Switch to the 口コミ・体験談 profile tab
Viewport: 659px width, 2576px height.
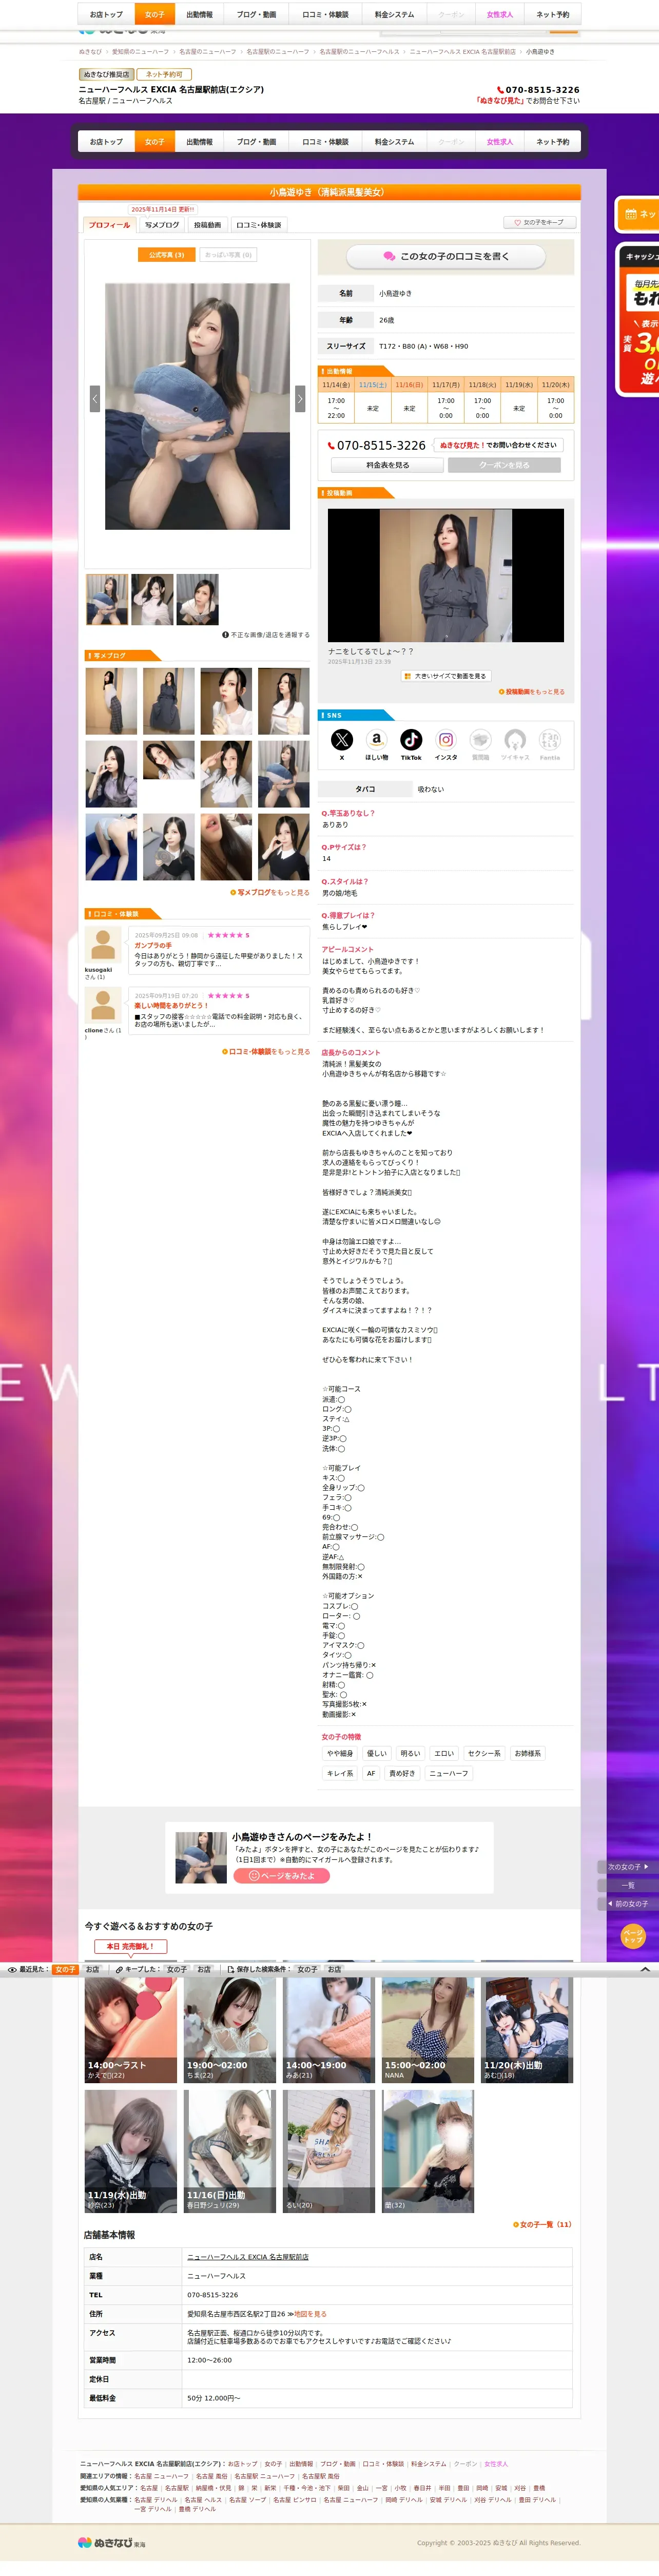click(259, 225)
